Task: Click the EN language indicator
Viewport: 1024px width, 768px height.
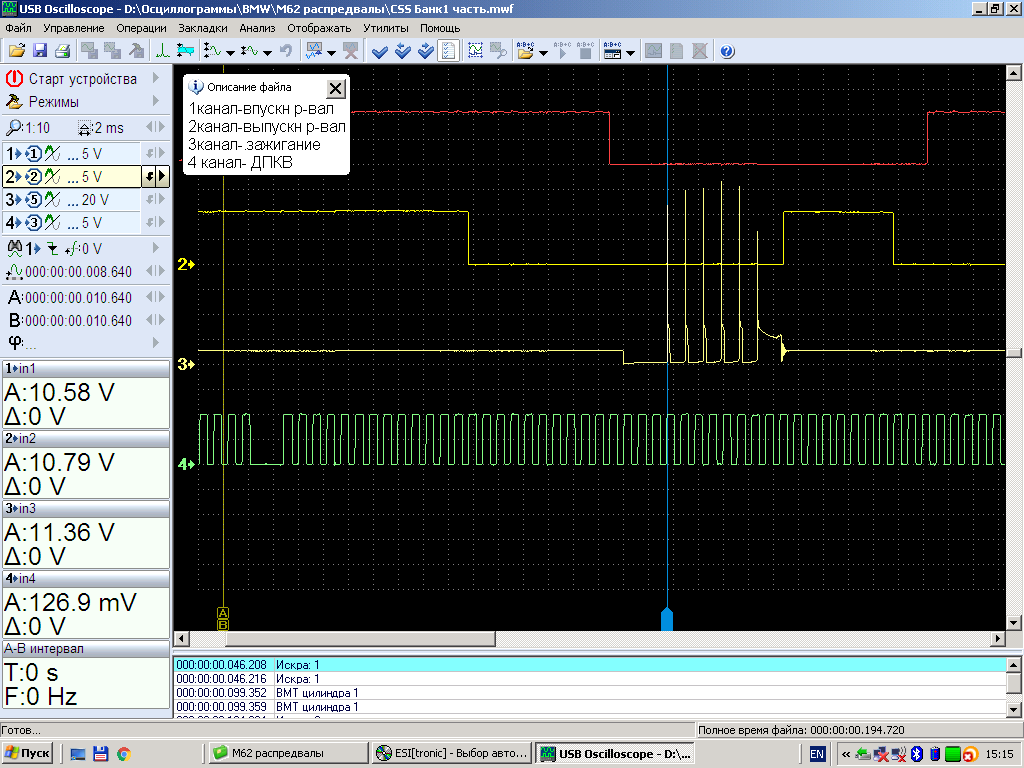Action: tap(816, 754)
